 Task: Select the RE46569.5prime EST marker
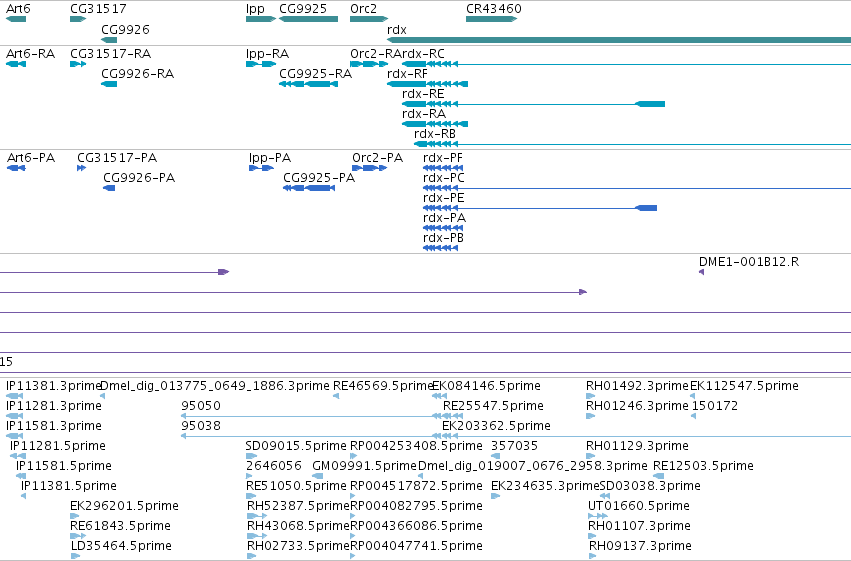click(336, 396)
